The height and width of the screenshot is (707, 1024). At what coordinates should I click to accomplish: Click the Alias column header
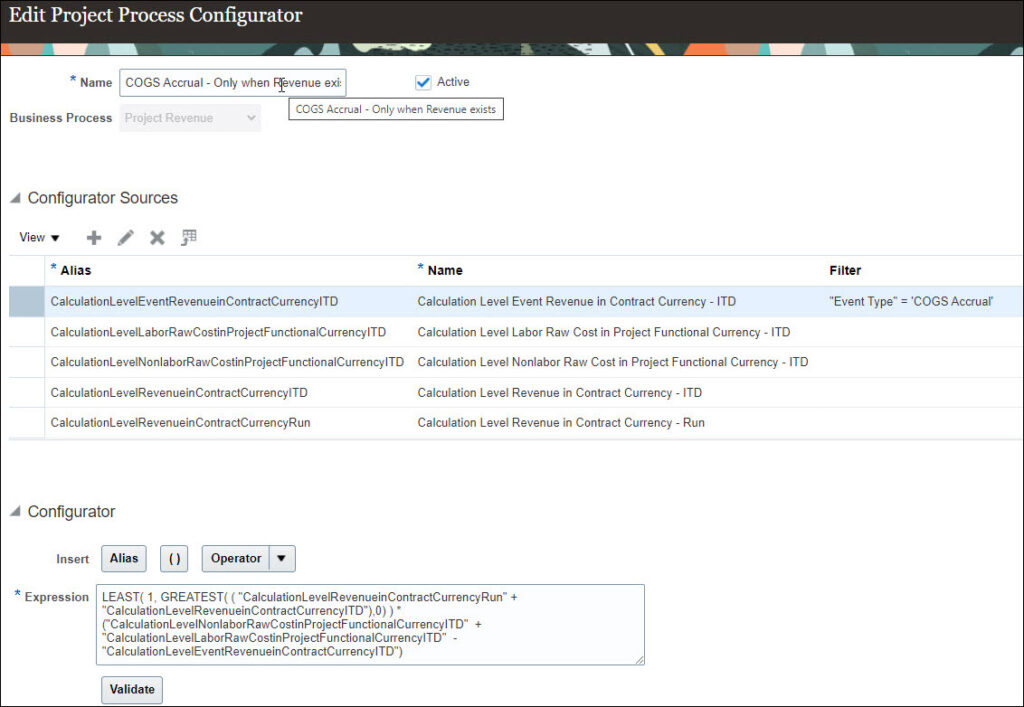tap(76, 270)
